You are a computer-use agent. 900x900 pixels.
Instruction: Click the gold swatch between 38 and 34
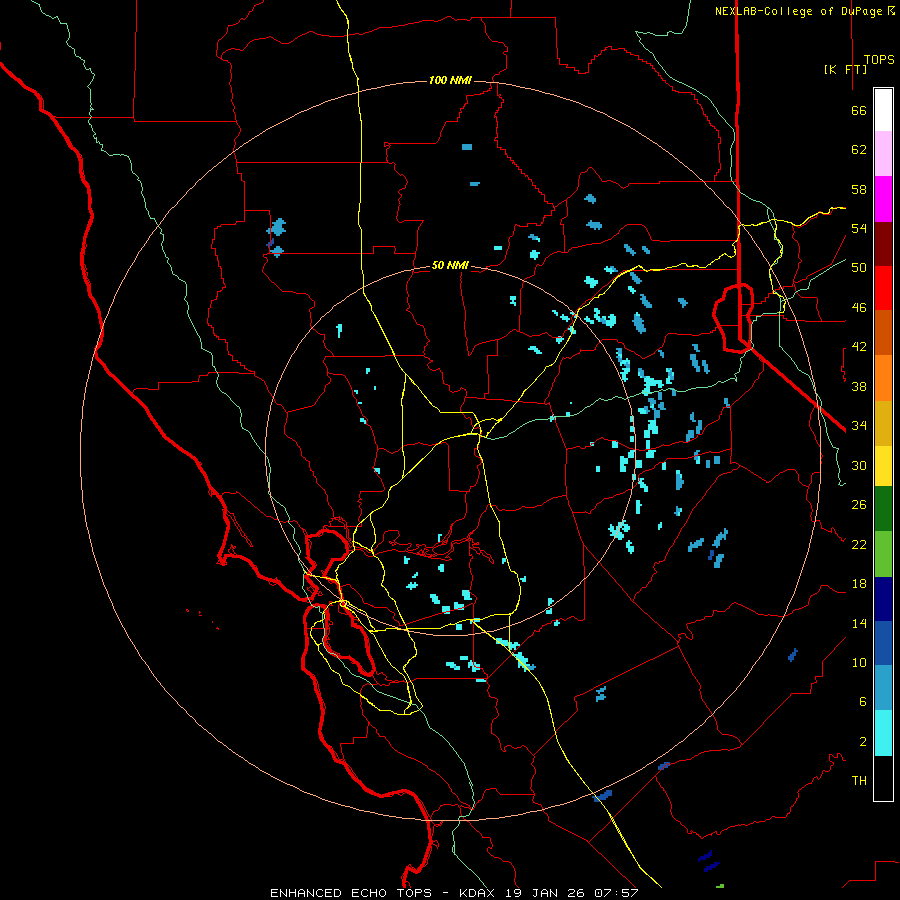pos(883,423)
